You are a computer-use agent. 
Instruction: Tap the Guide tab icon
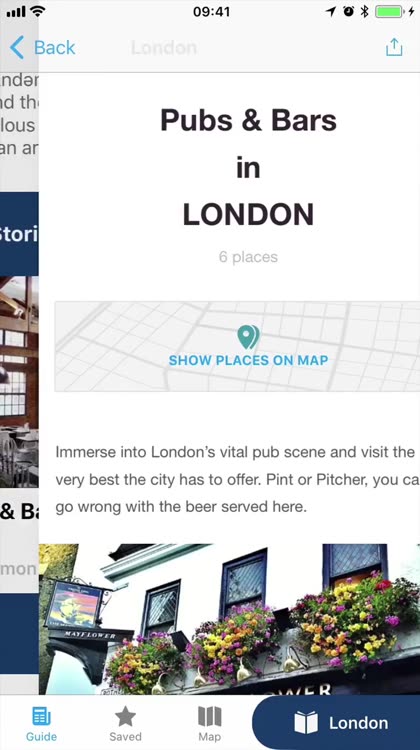42,717
